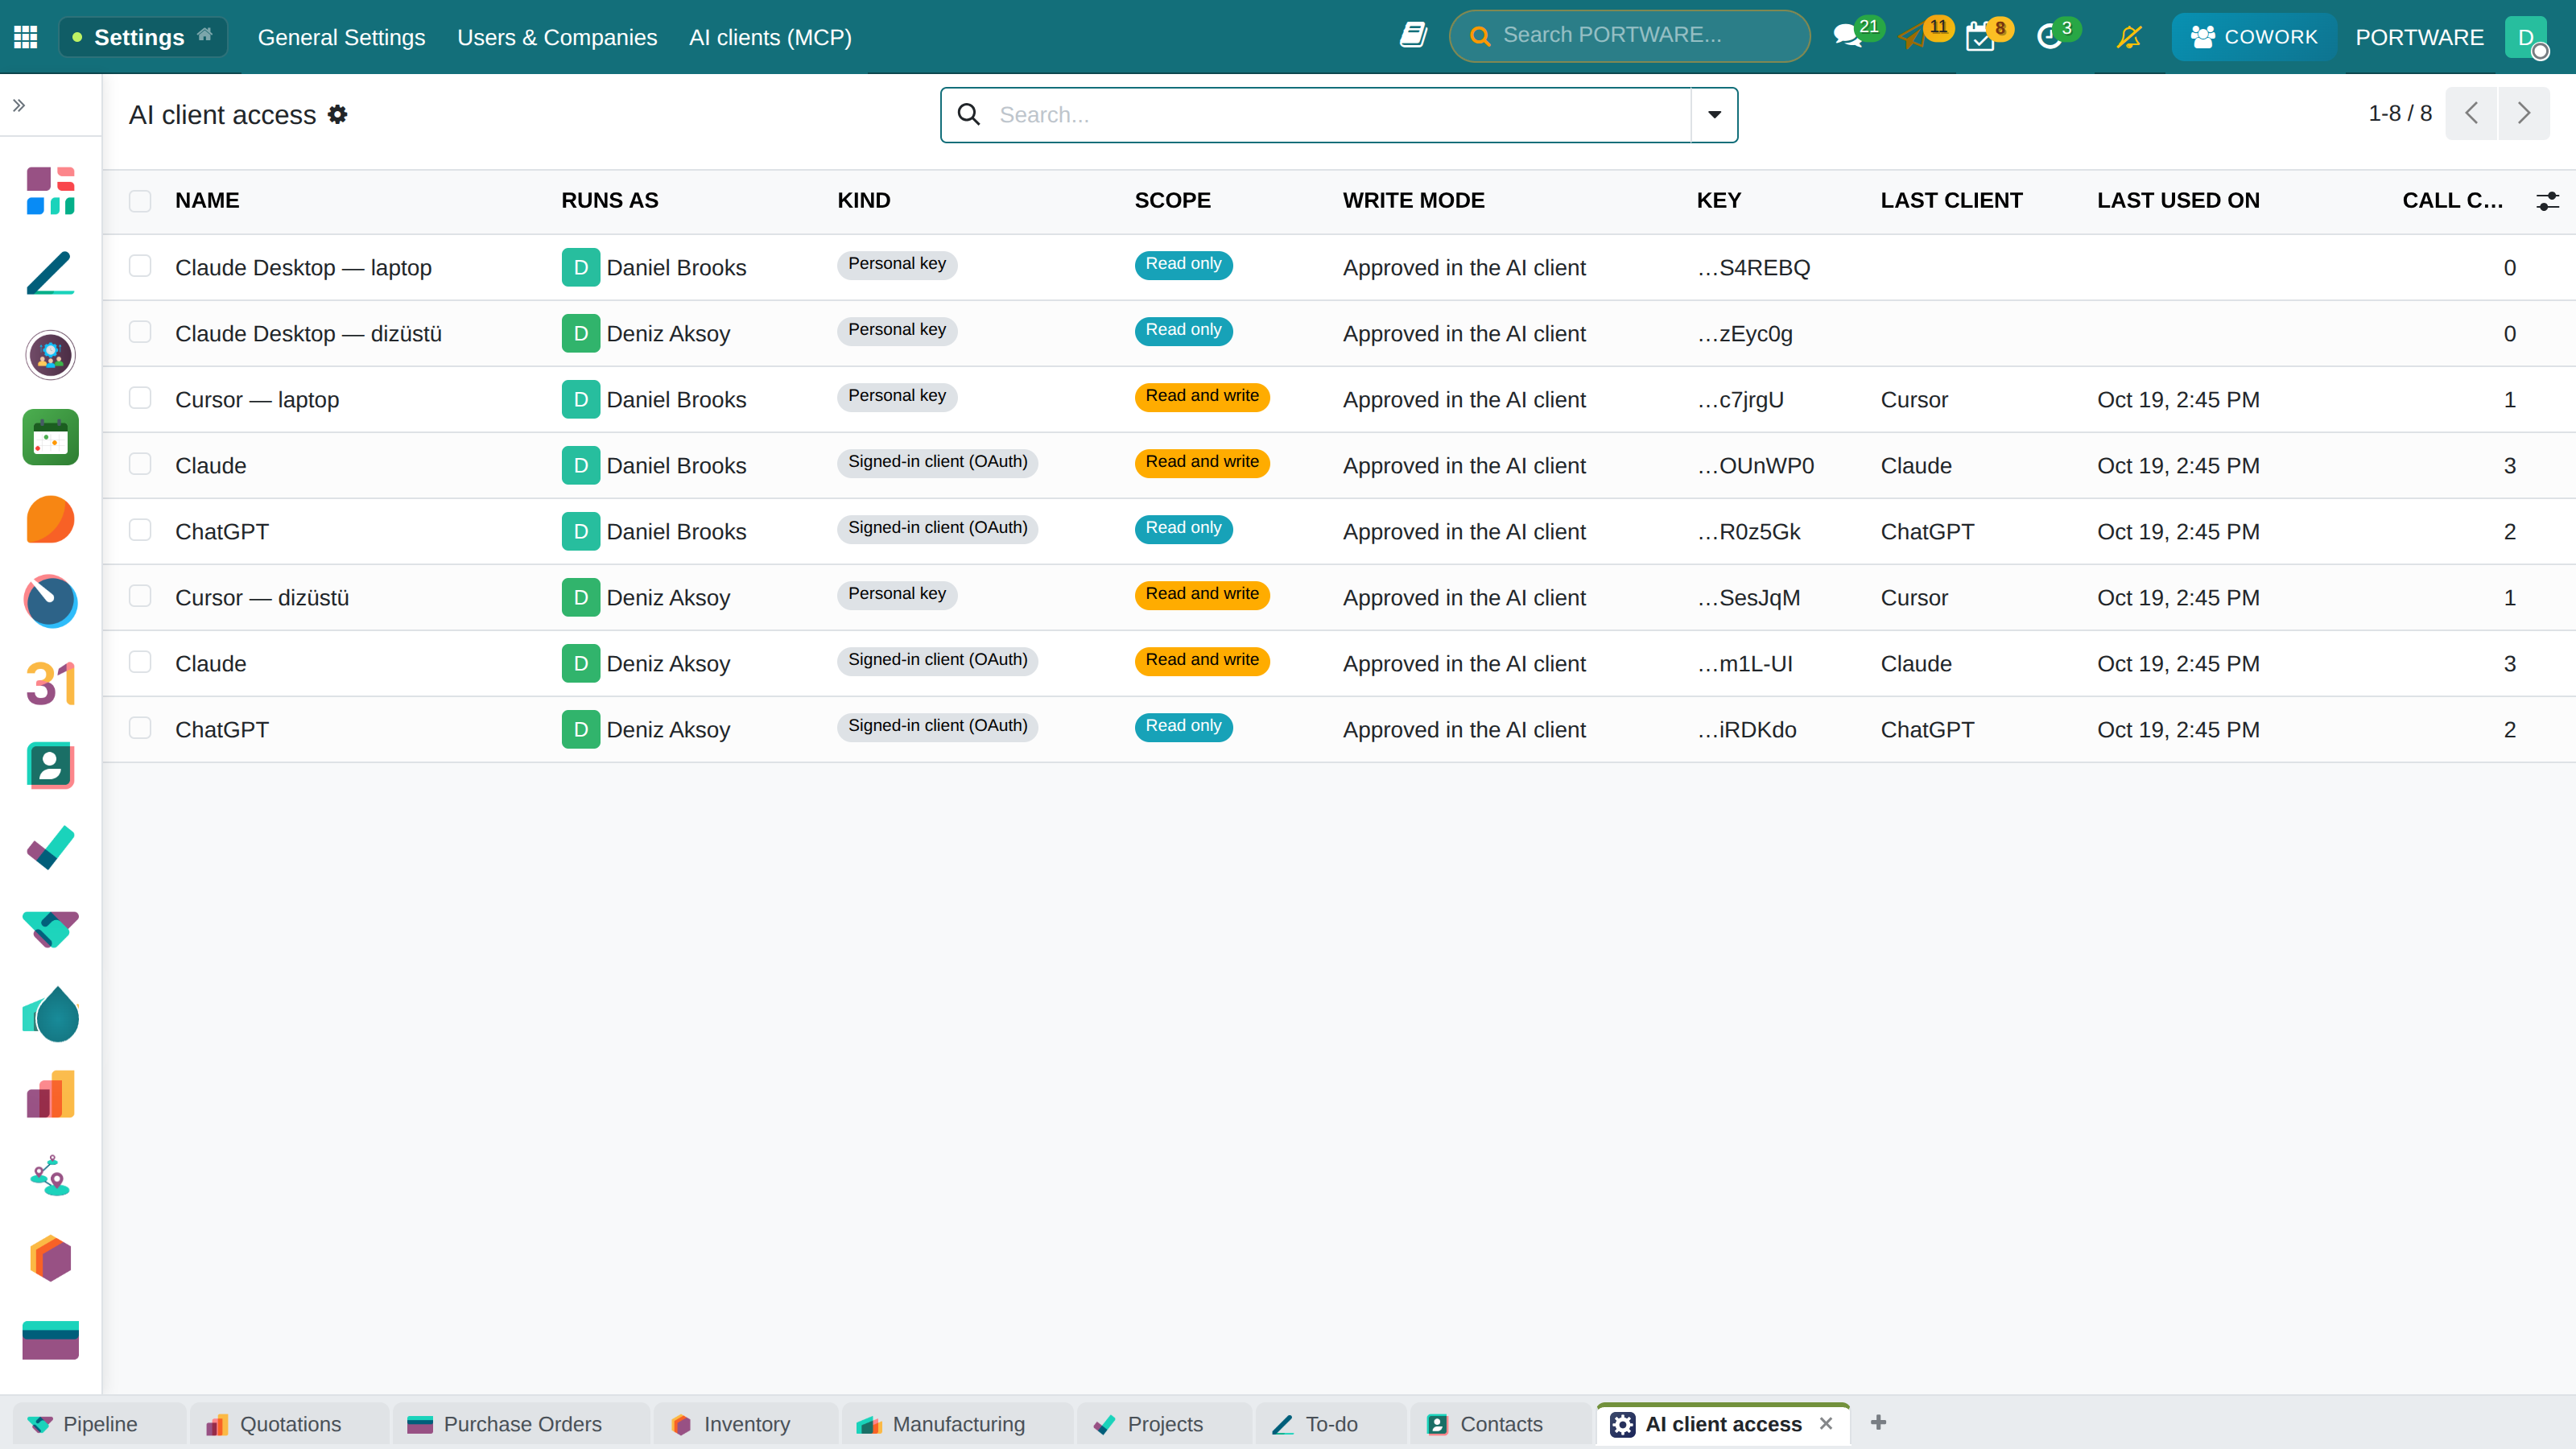Check the Cursor — dizüstü row
2576x1449 pixels.
pos(140,596)
